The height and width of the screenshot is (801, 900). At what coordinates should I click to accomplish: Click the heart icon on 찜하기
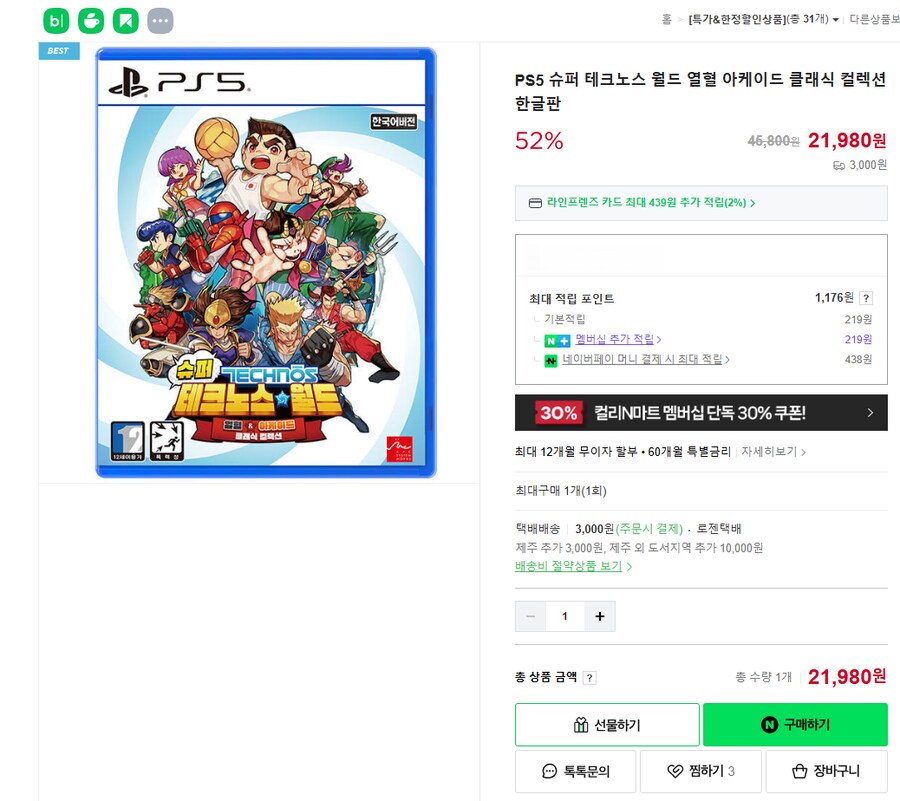click(x=675, y=771)
